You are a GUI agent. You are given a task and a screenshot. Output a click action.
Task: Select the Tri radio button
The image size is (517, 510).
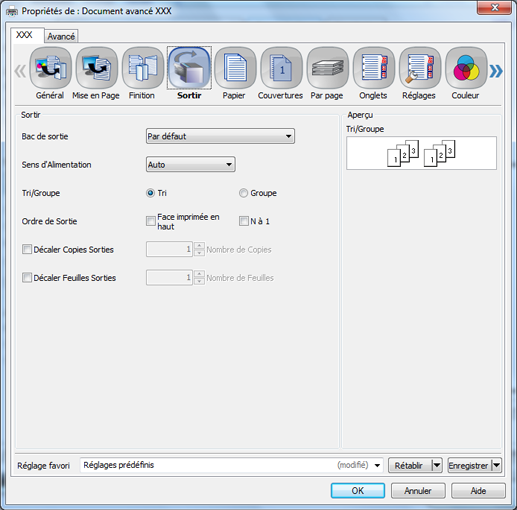[x=150, y=193]
